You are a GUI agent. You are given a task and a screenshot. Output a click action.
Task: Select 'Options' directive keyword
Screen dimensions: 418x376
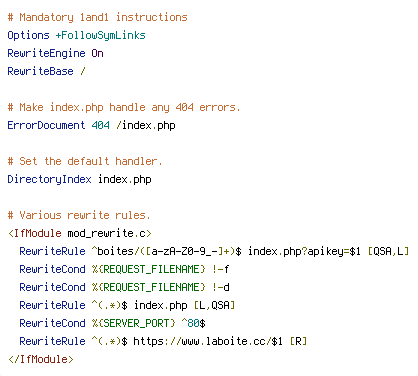(28, 35)
